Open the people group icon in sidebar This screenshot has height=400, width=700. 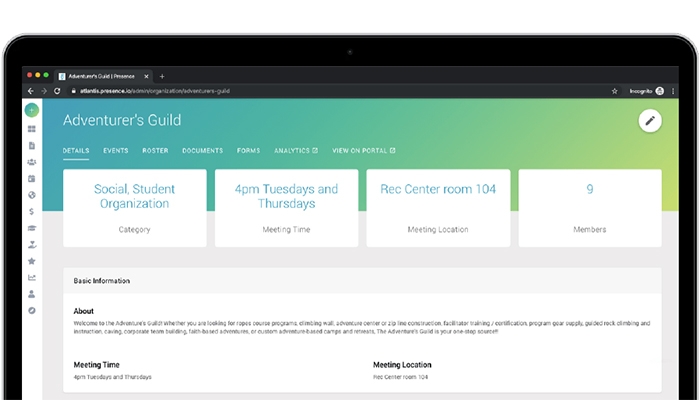[32, 162]
